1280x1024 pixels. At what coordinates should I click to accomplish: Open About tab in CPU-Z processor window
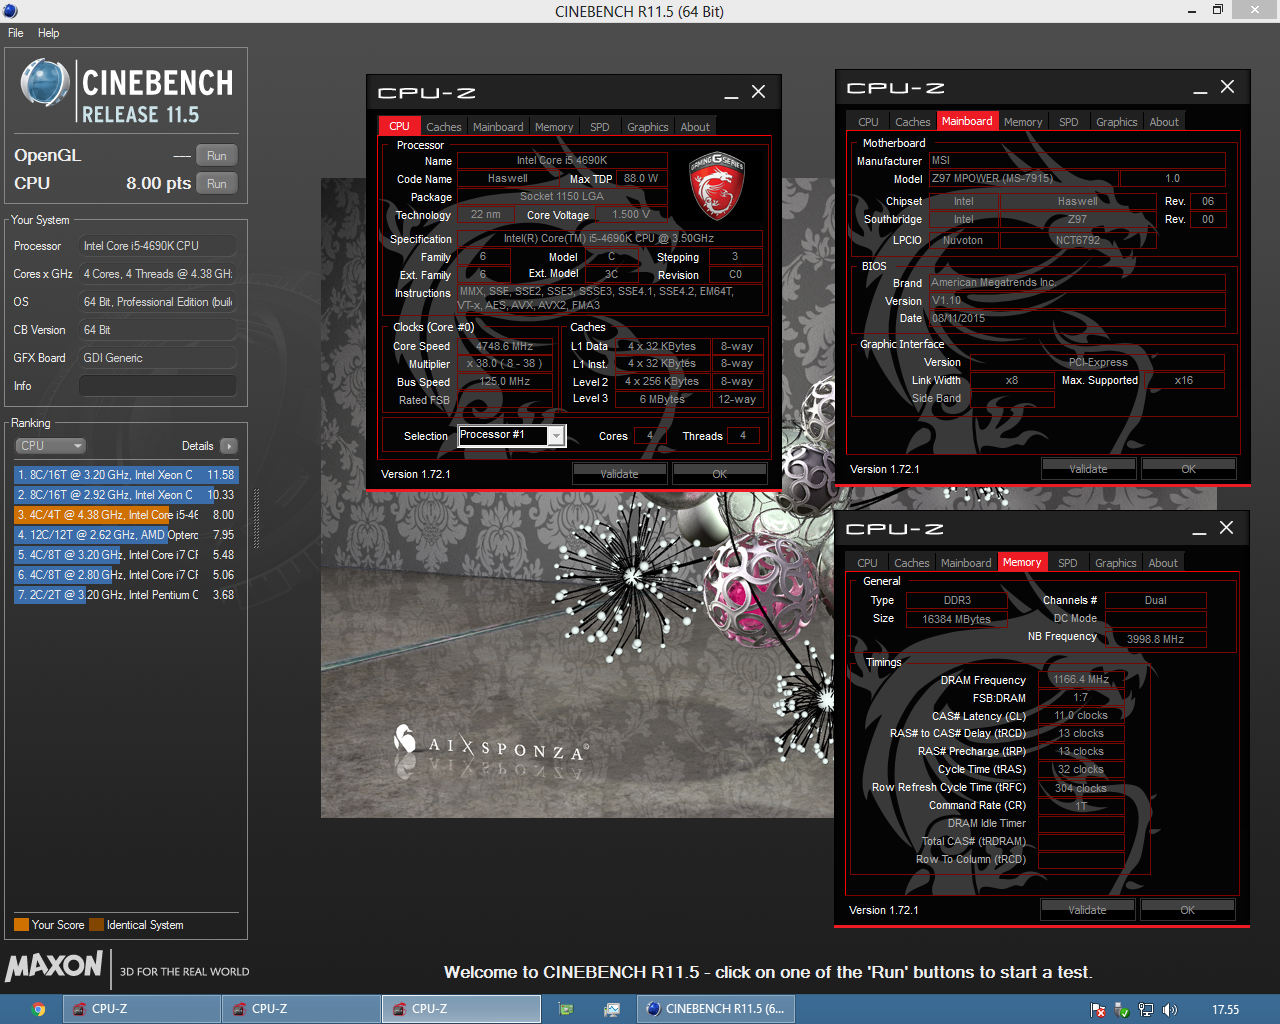695,127
